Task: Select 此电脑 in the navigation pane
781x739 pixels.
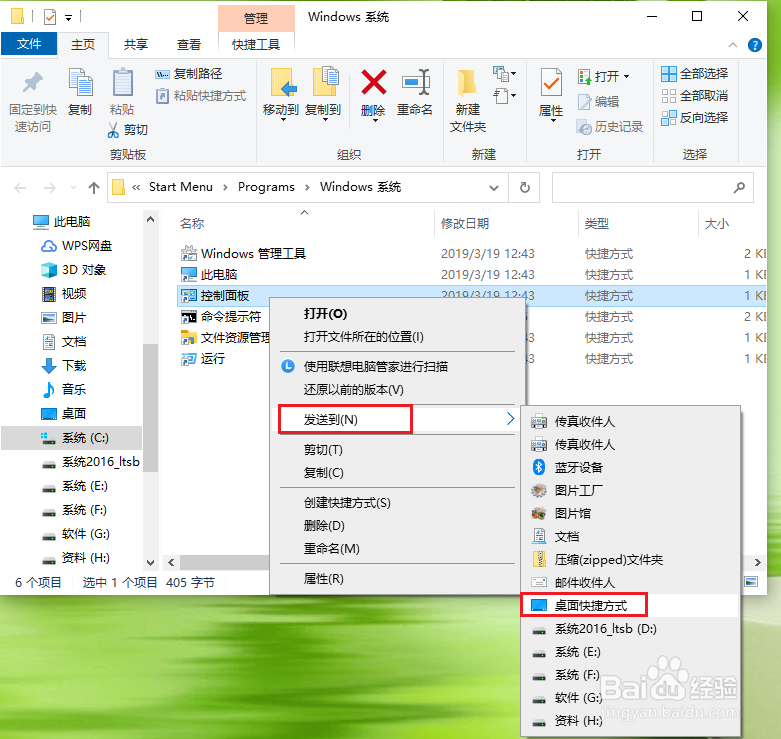Action: pyautogui.click(x=62, y=222)
